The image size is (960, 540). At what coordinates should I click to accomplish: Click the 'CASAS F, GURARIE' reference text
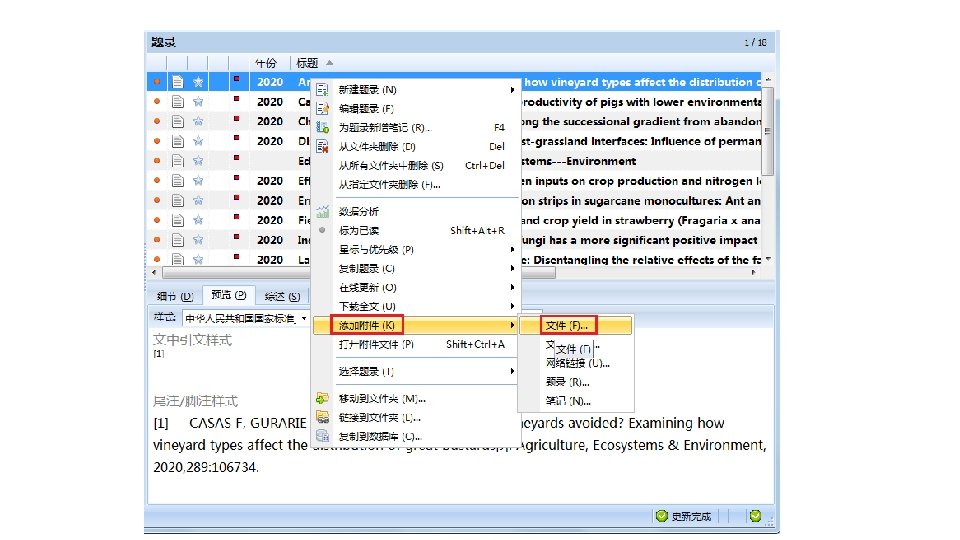[247, 423]
